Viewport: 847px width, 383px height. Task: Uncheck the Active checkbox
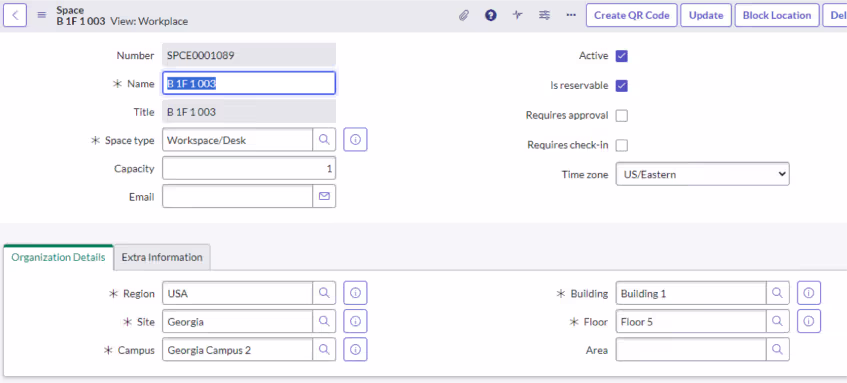coord(622,56)
